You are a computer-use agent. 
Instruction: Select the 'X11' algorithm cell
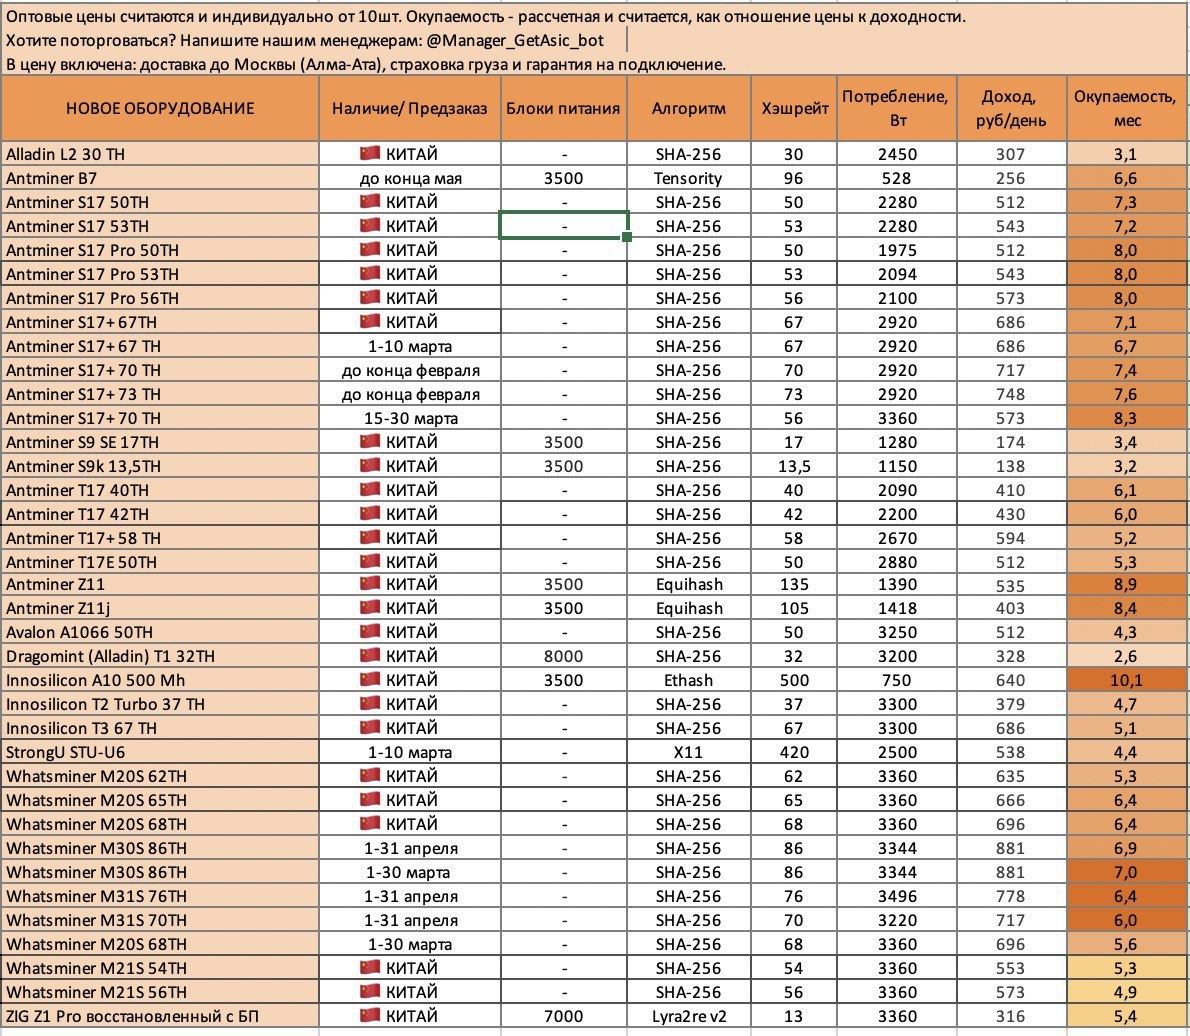point(688,752)
